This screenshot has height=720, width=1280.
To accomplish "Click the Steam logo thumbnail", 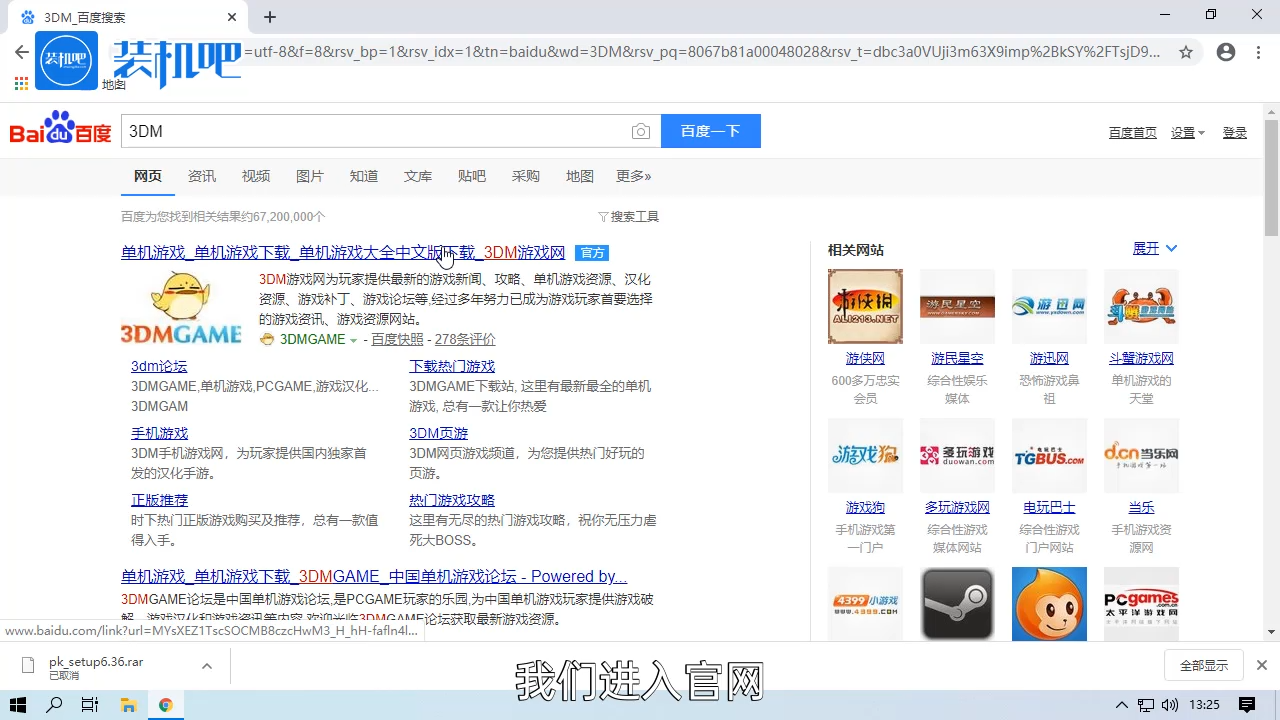I will click(957, 604).
